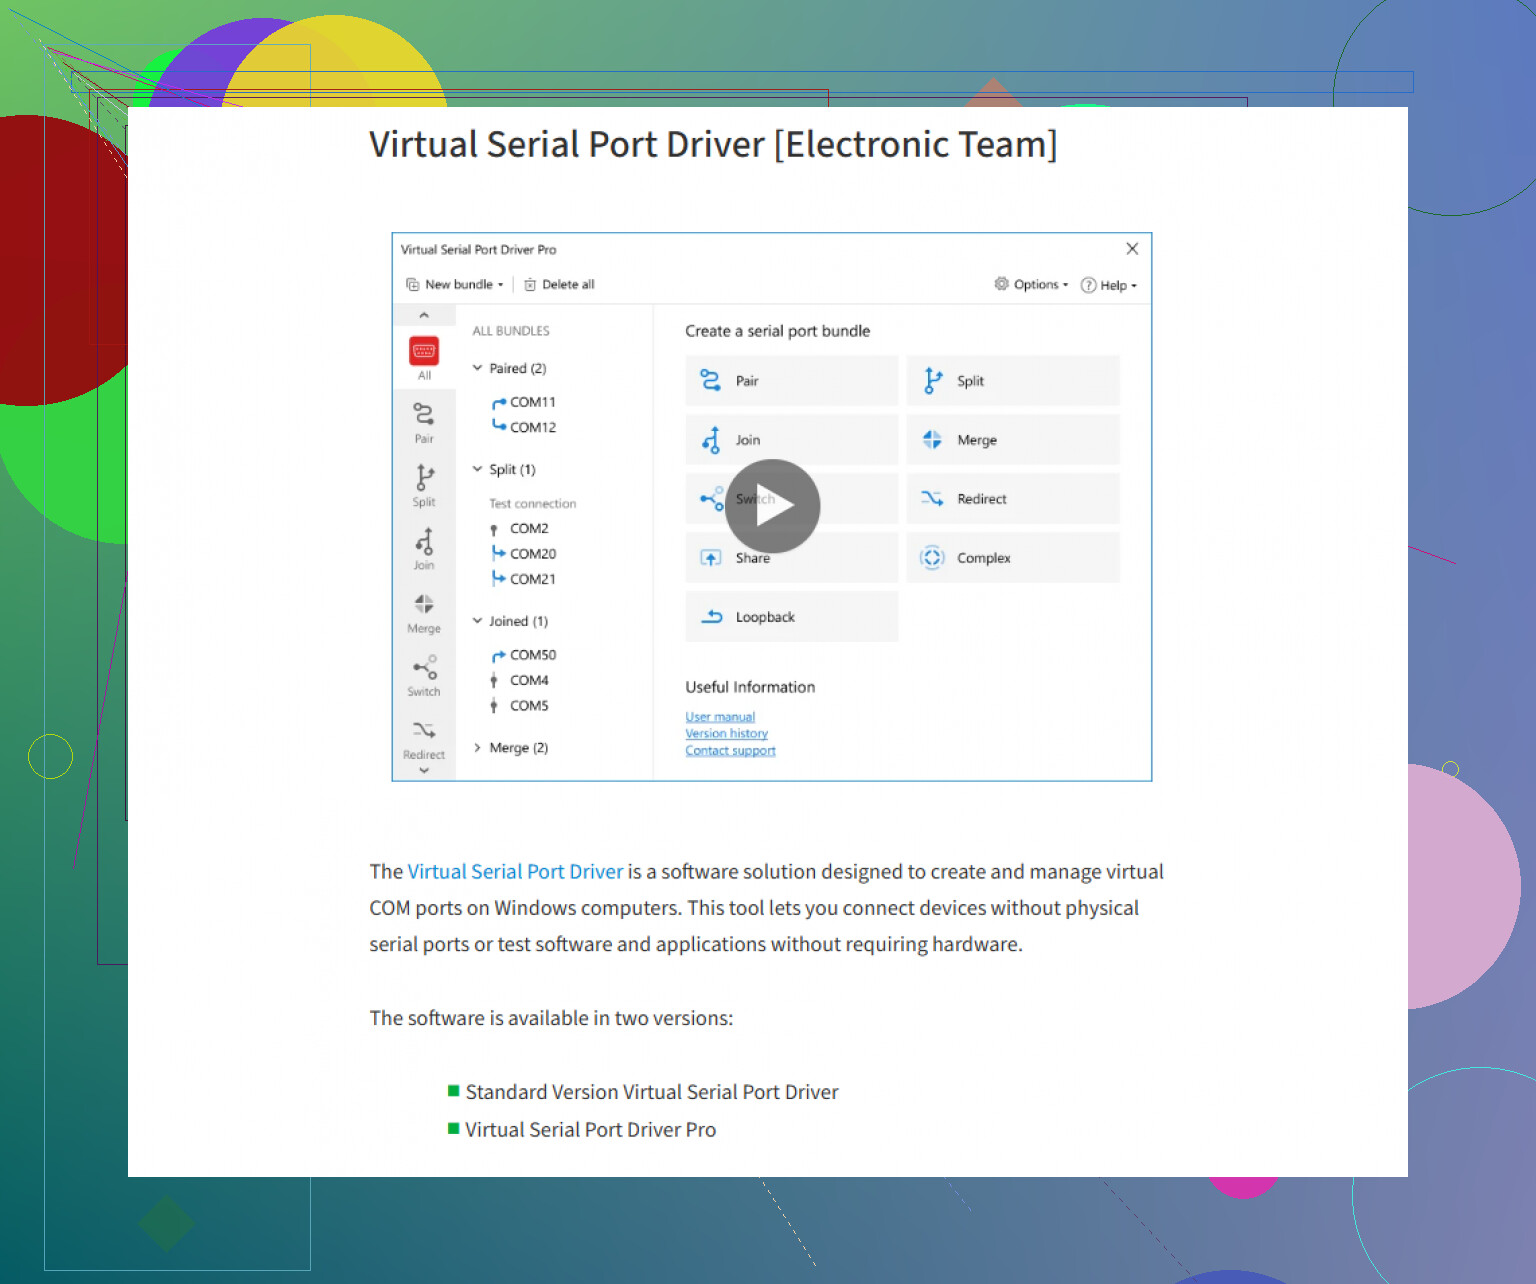Play the video with center play button
1536x1284 pixels.
[x=772, y=506]
